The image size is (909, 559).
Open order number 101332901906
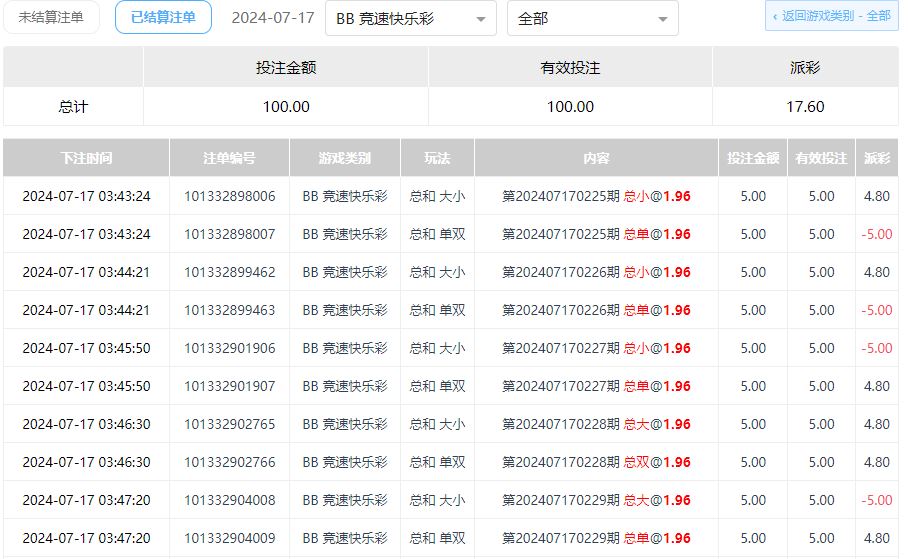point(229,348)
